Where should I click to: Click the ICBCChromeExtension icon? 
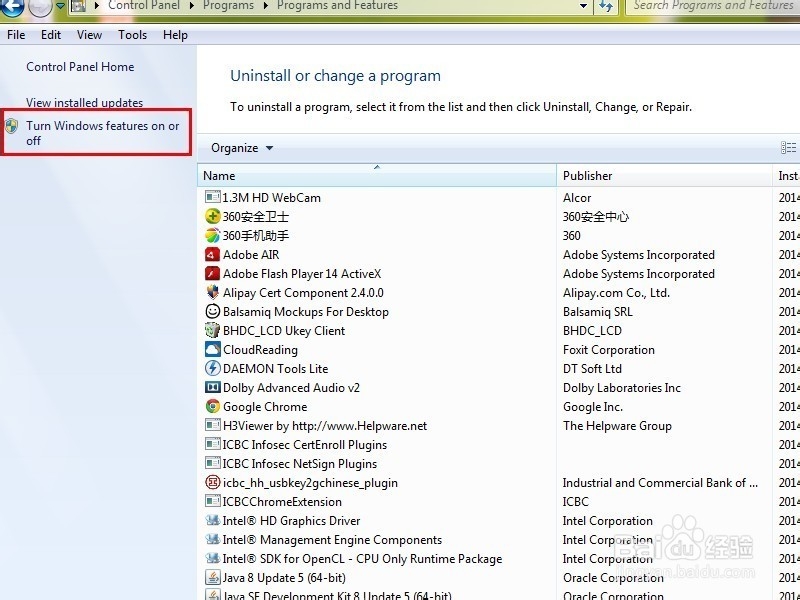click(212, 501)
